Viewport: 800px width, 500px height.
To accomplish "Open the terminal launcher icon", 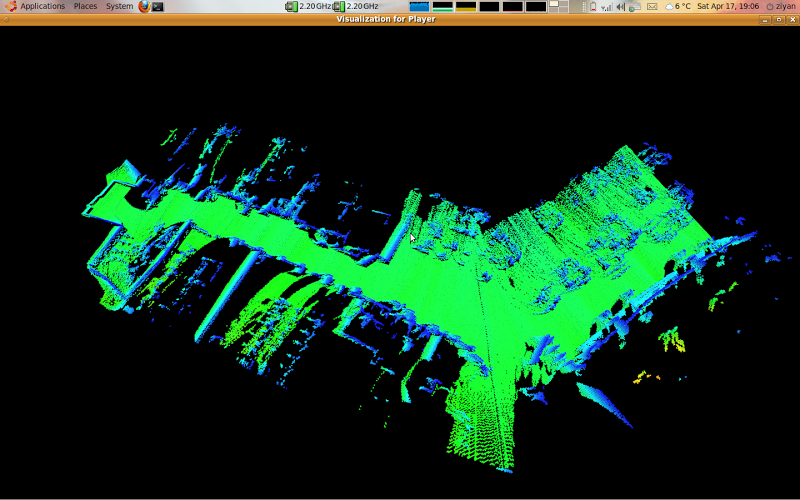I will [158, 6].
